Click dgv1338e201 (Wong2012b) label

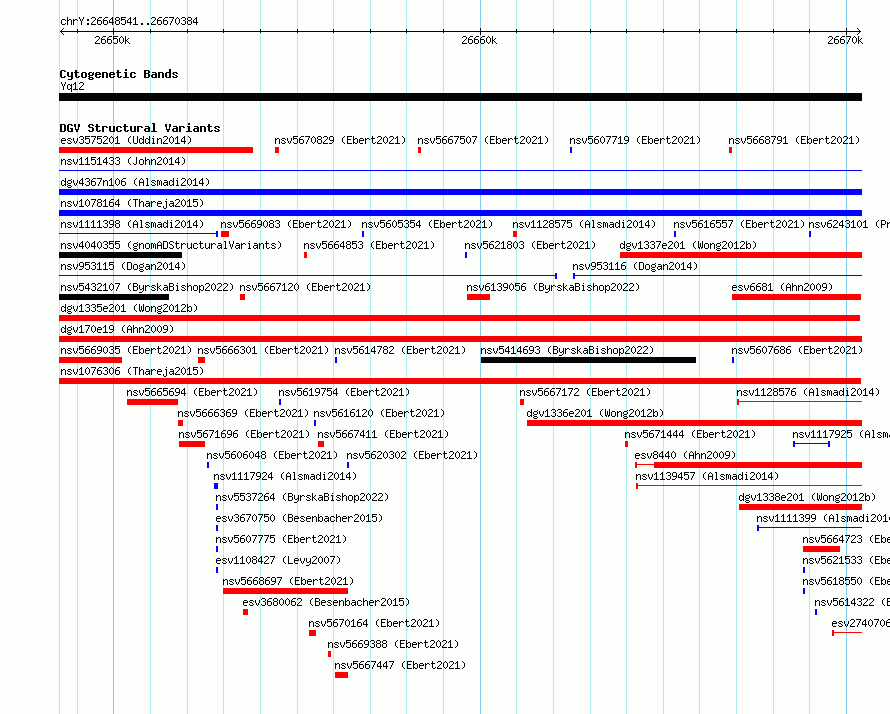tap(807, 497)
